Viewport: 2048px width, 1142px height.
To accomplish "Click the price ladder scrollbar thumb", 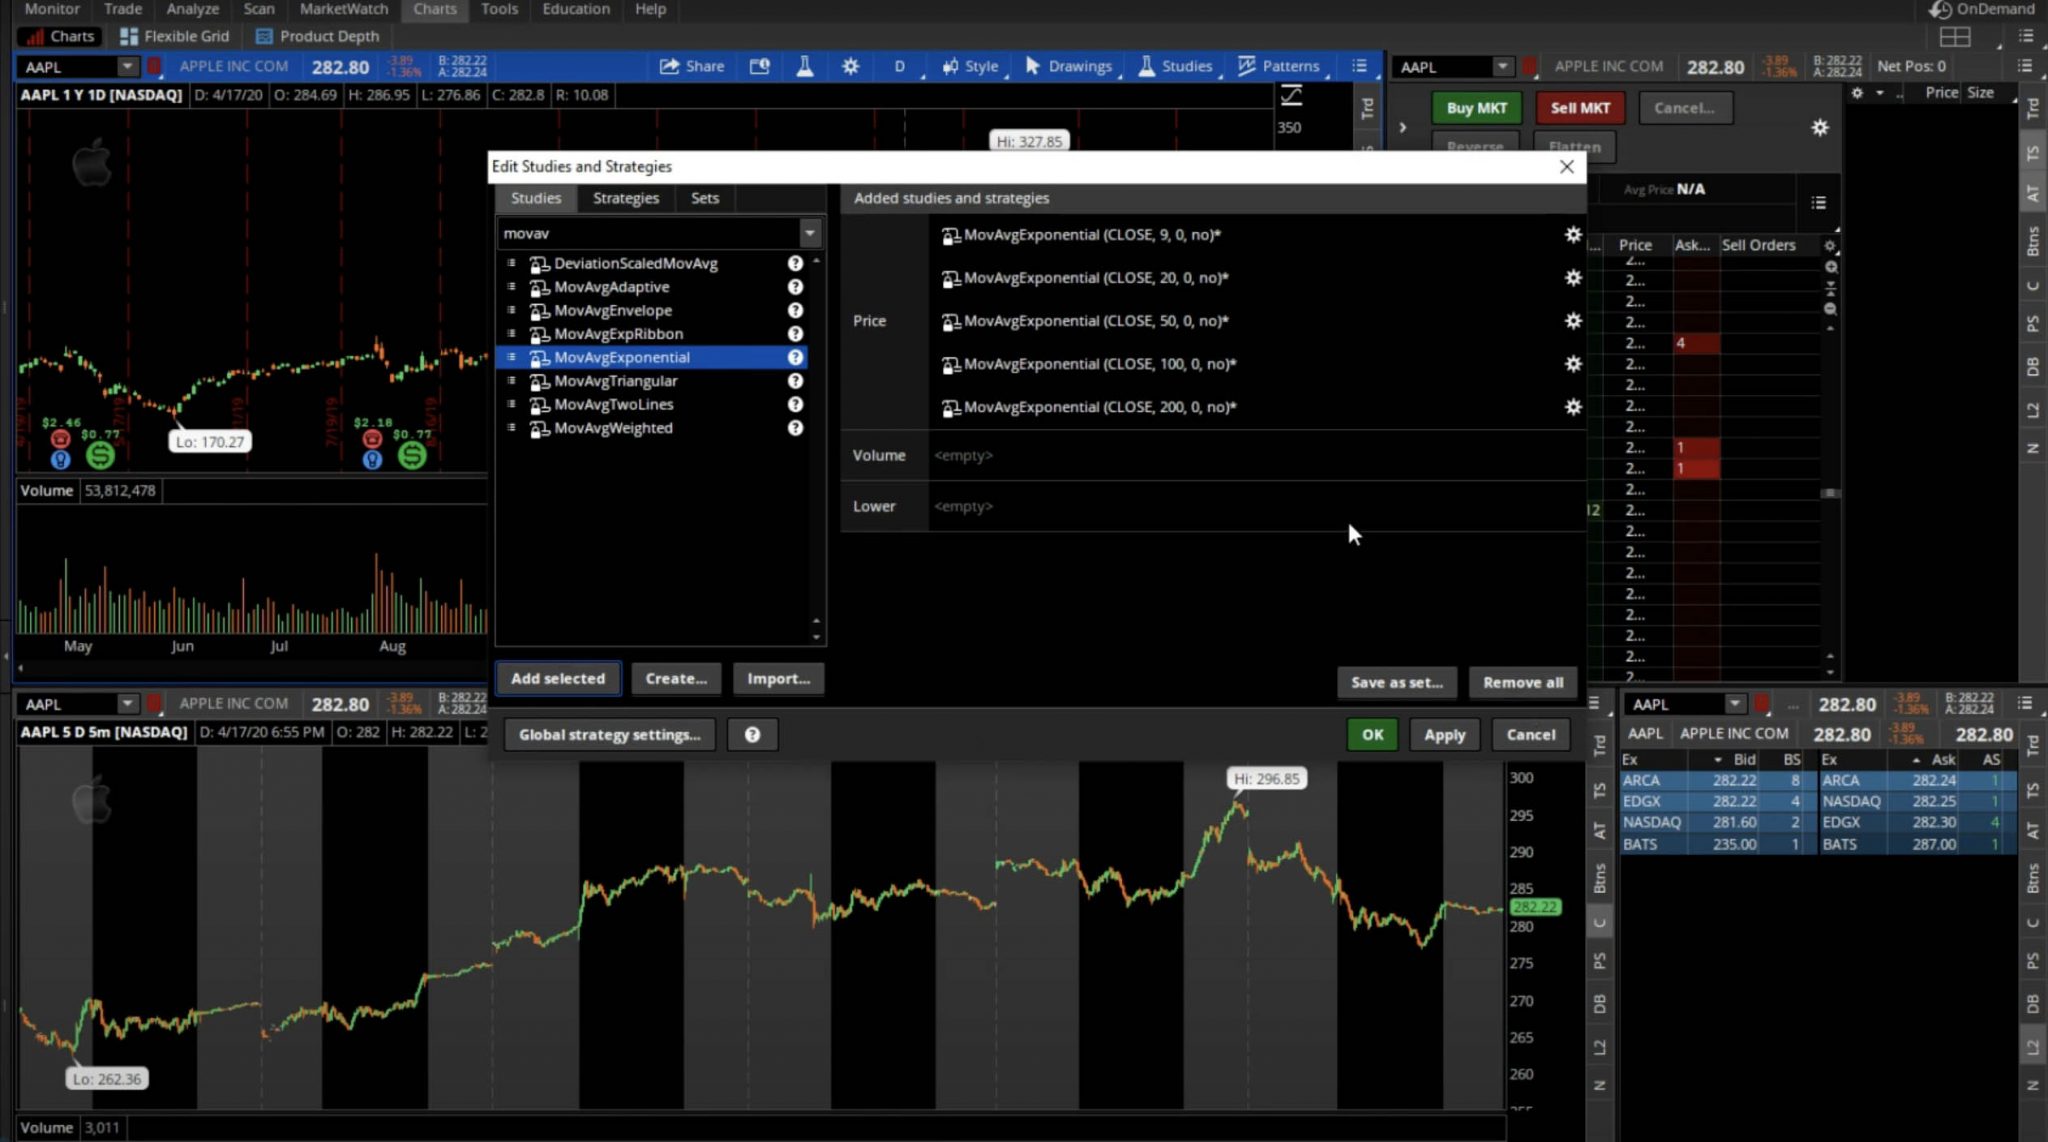I will click(x=1830, y=493).
